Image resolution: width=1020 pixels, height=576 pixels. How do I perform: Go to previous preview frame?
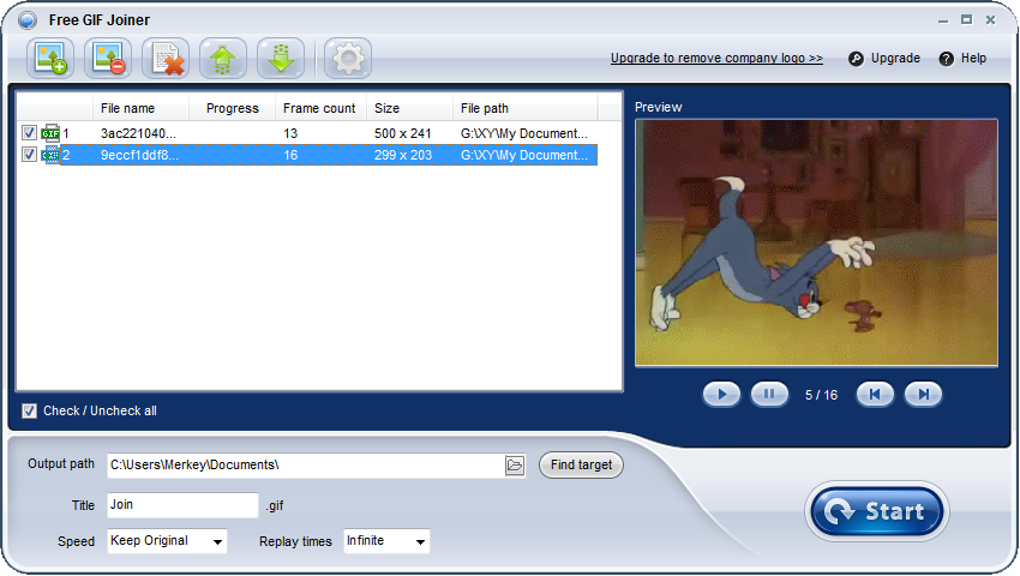875,394
